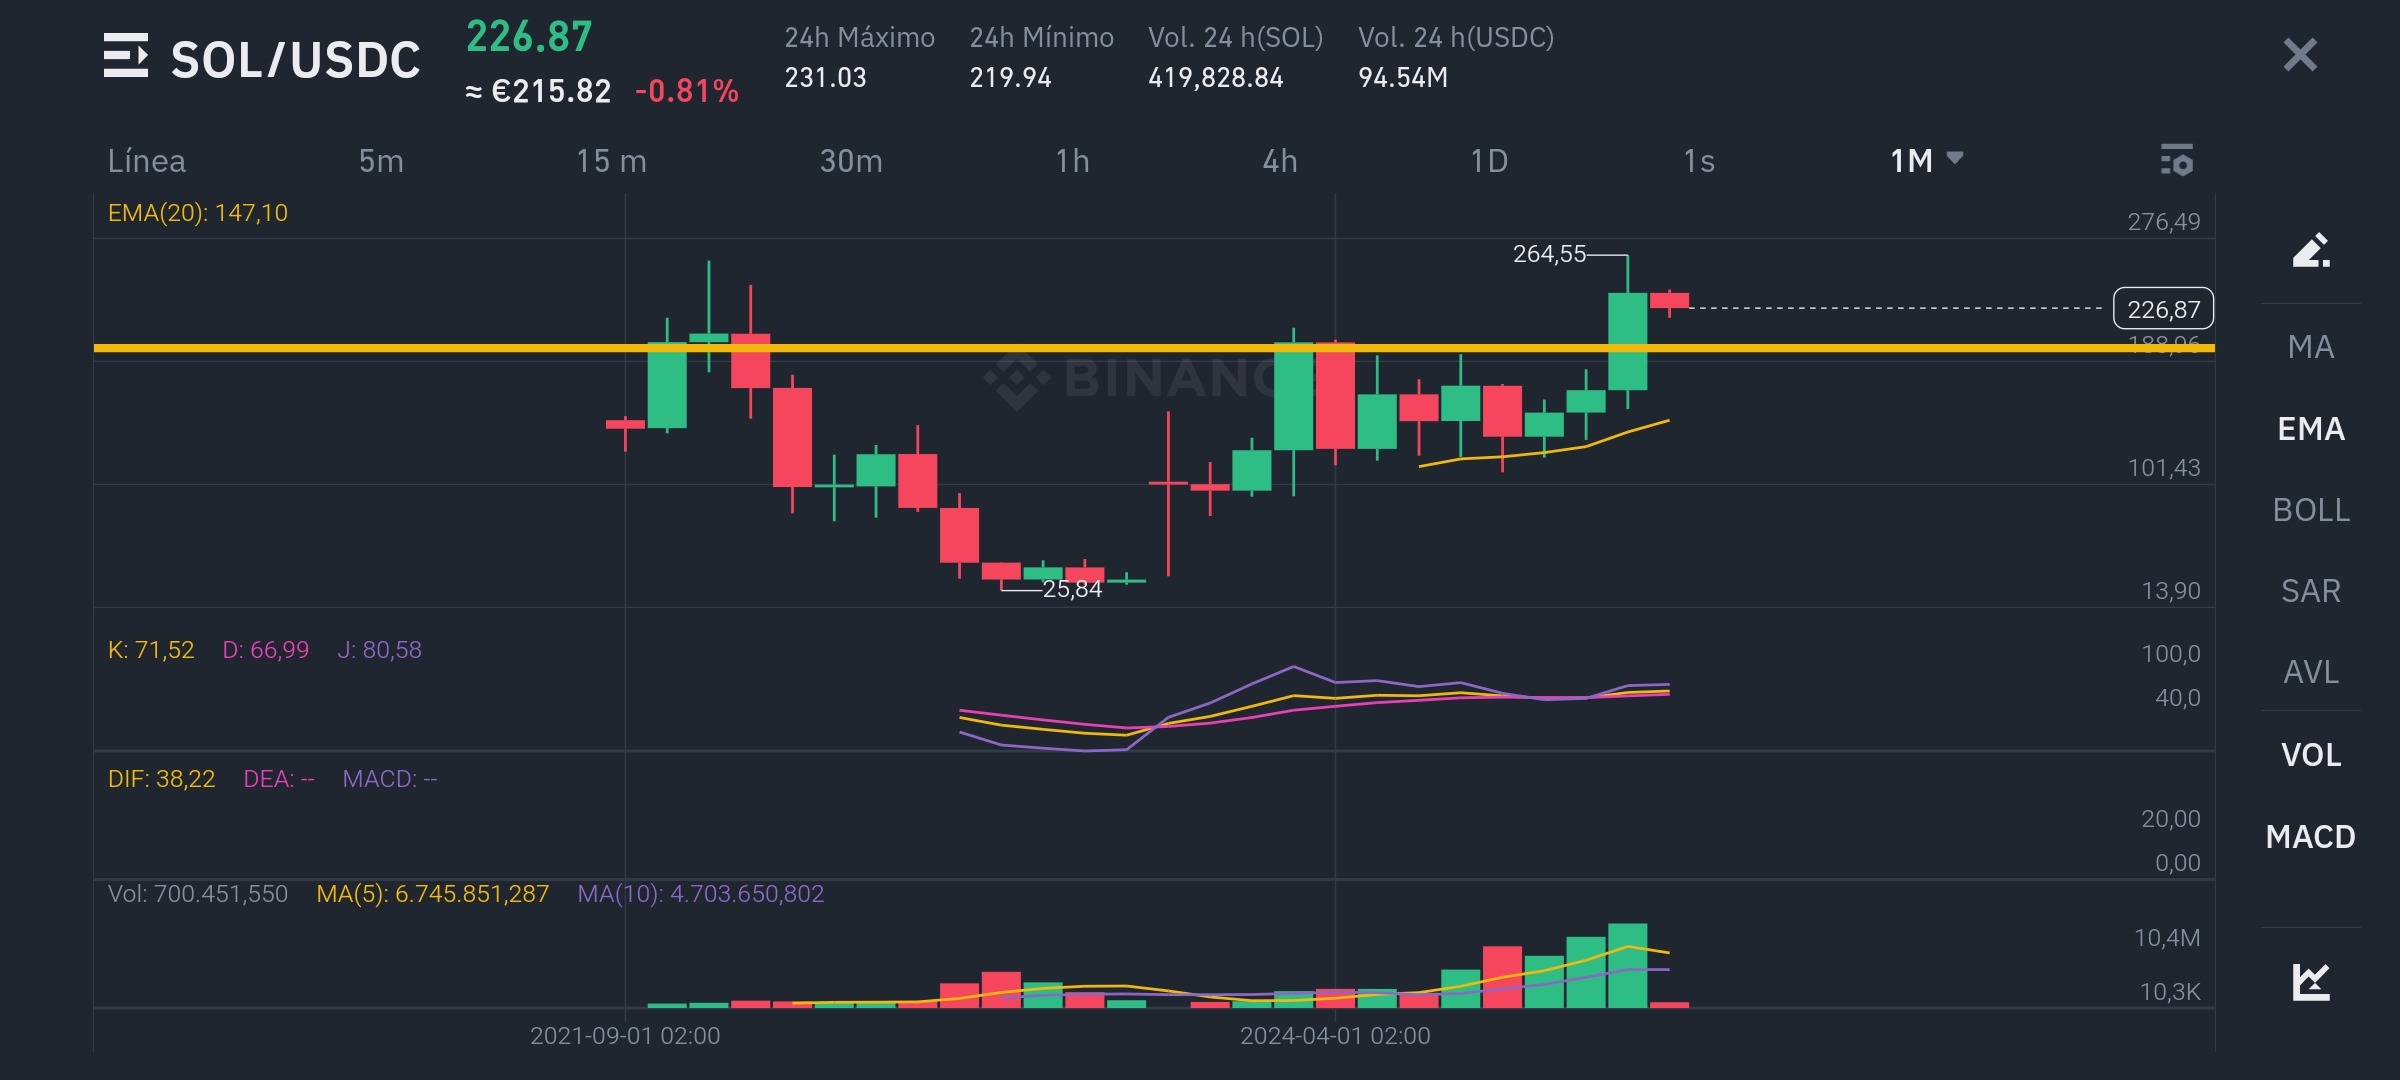Click the MA(10): 4.703.650,802 label
Viewport: 2400px width, 1080px height.
[701, 894]
